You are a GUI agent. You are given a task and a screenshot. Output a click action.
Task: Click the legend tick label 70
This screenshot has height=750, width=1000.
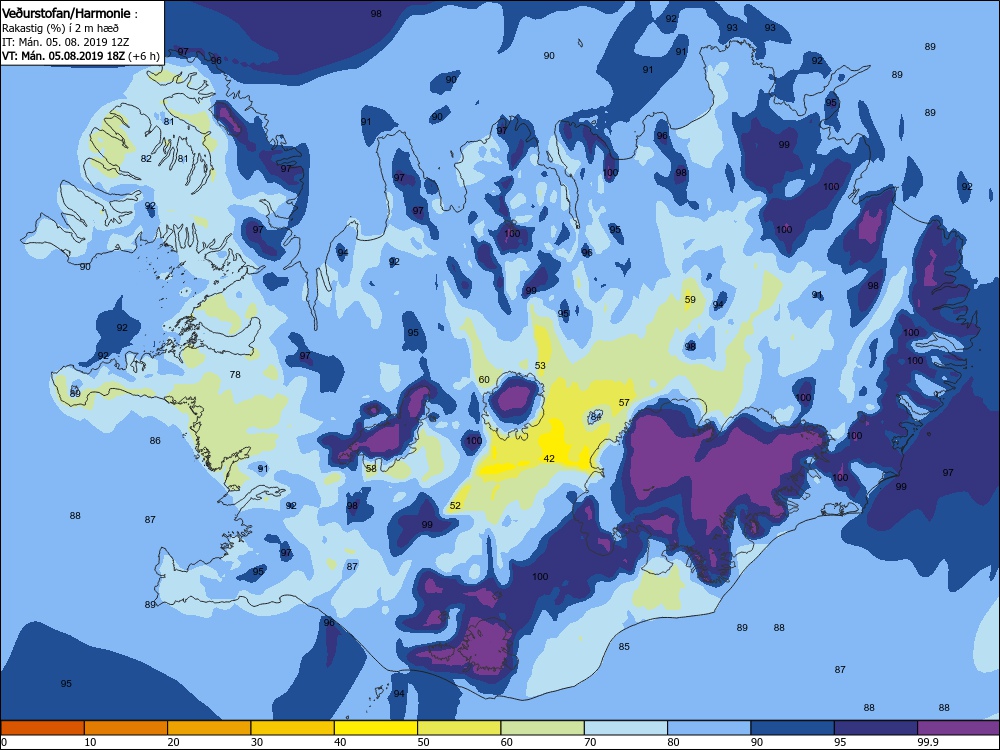[591, 742]
